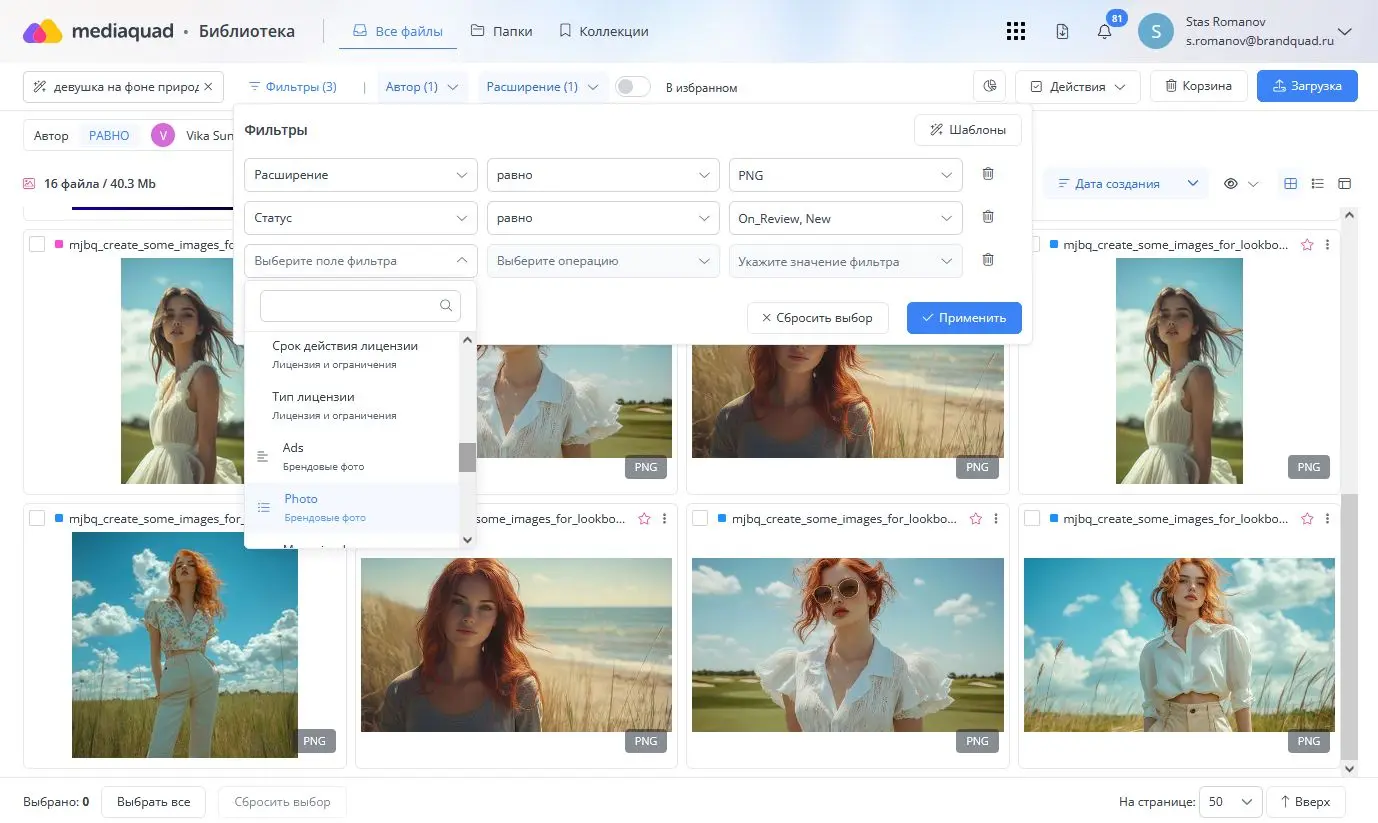Open the 'Автор (1)' filter dropdown

[421, 86]
